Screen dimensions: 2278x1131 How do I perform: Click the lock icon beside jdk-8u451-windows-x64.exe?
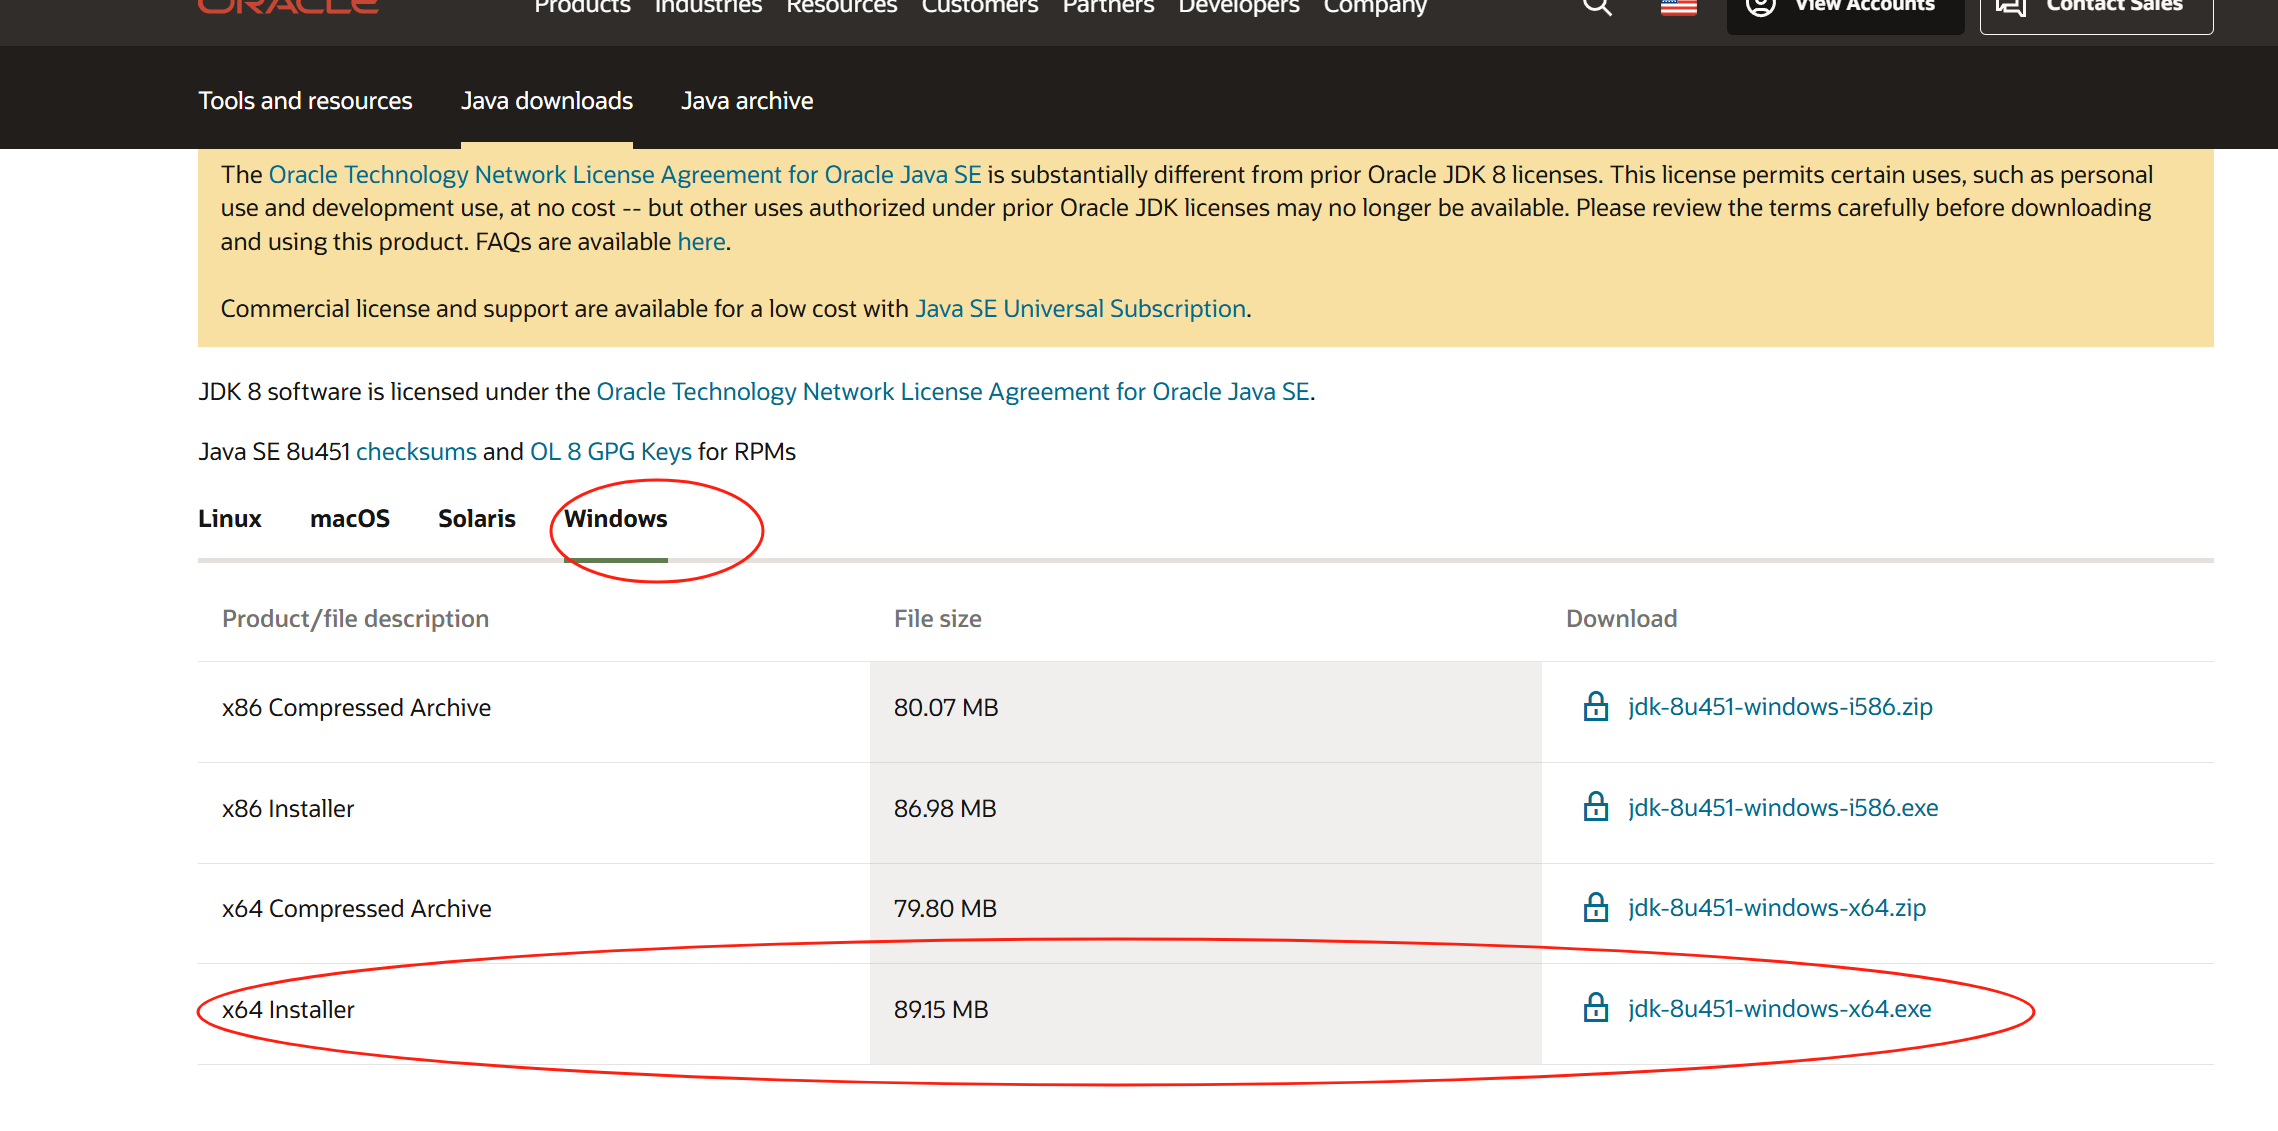click(x=1595, y=1009)
